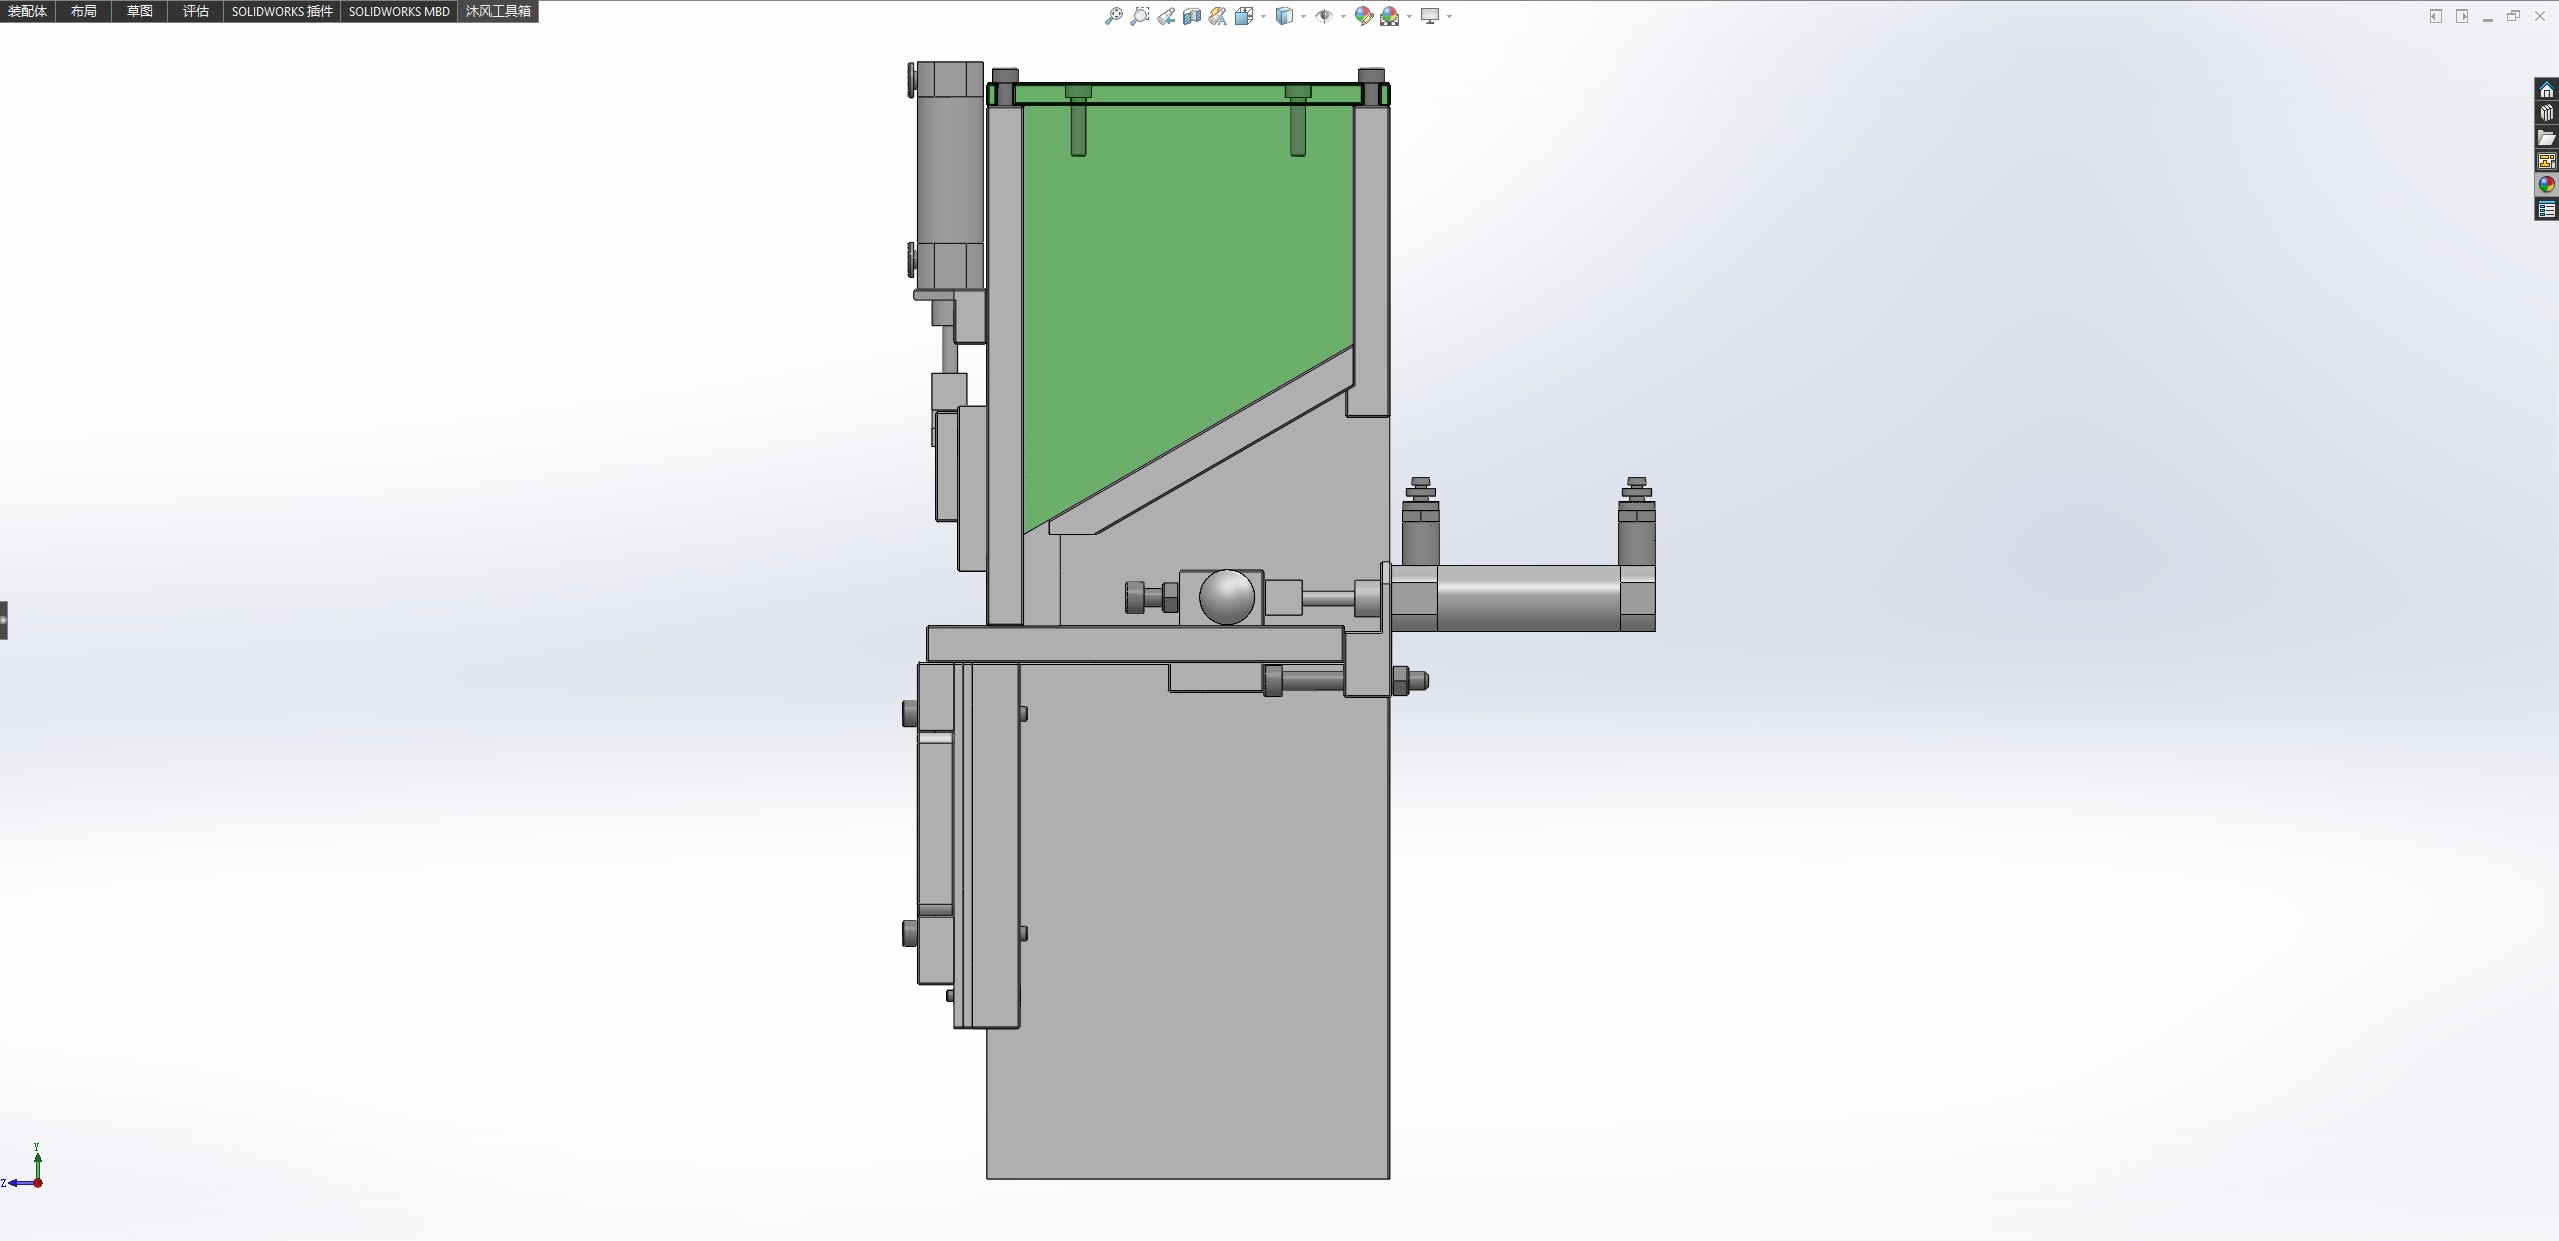
Task: Open the View Settings monitor dropdown
Action: [x=1449, y=16]
